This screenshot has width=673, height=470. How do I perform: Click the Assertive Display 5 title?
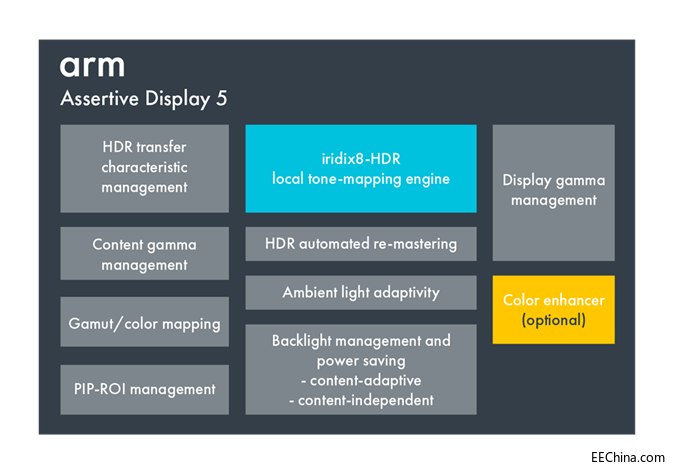[x=144, y=99]
